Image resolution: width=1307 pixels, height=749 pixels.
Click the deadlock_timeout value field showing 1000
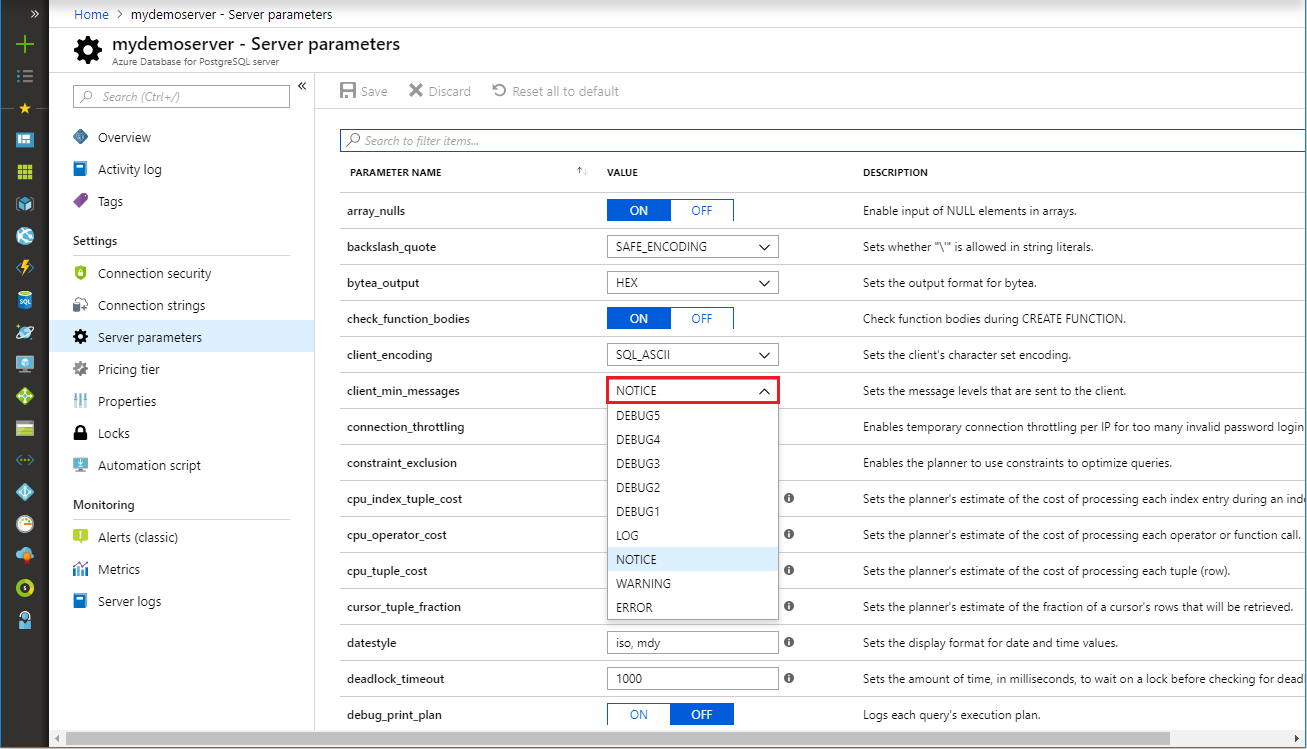[x=693, y=678]
